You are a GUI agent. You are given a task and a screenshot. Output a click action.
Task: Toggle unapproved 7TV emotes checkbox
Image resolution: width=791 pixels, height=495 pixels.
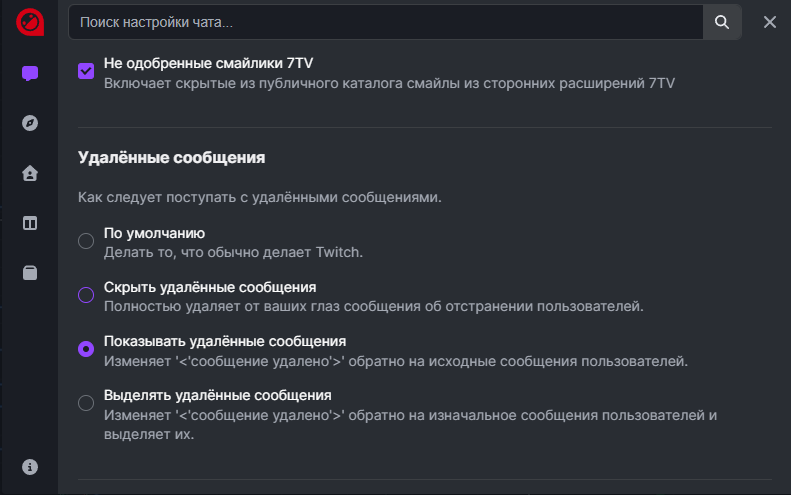coord(86,72)
